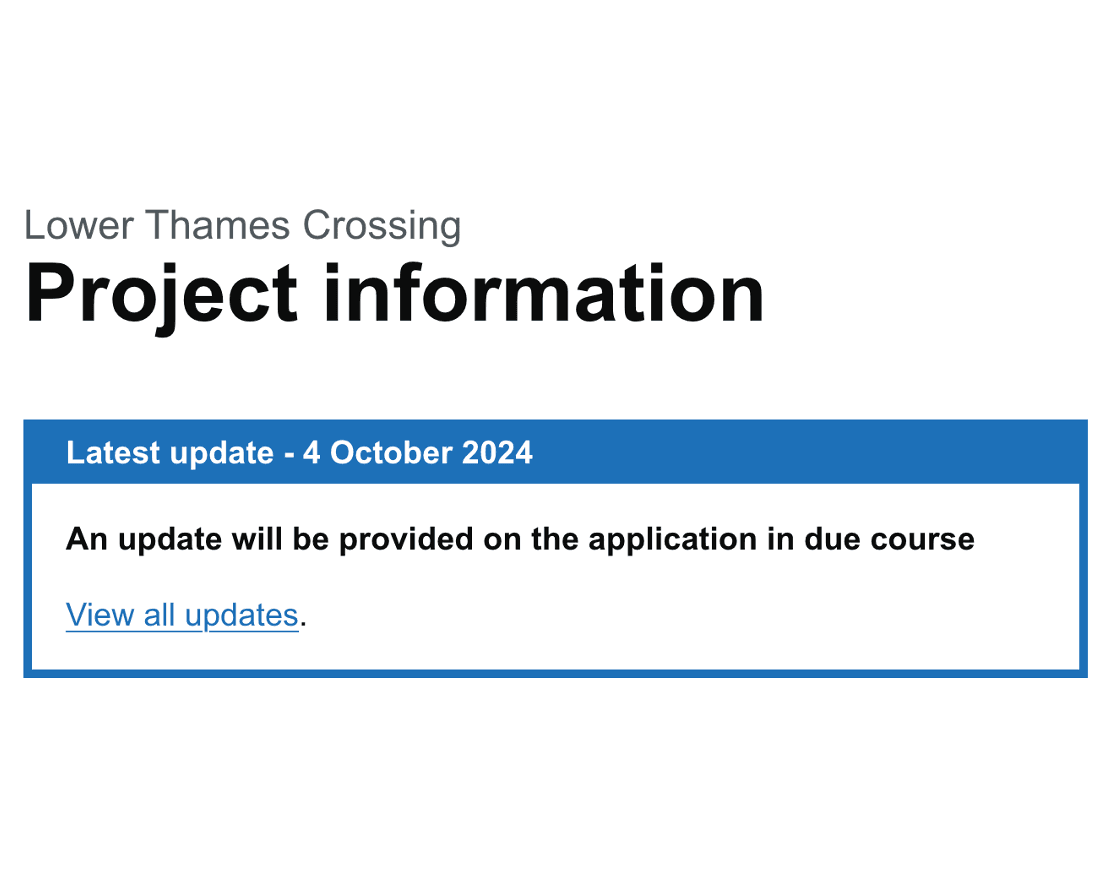Click the Project information page heading
Image resolution: width=1112 pixels, height=892 pixels.
[x=394, y=292]
